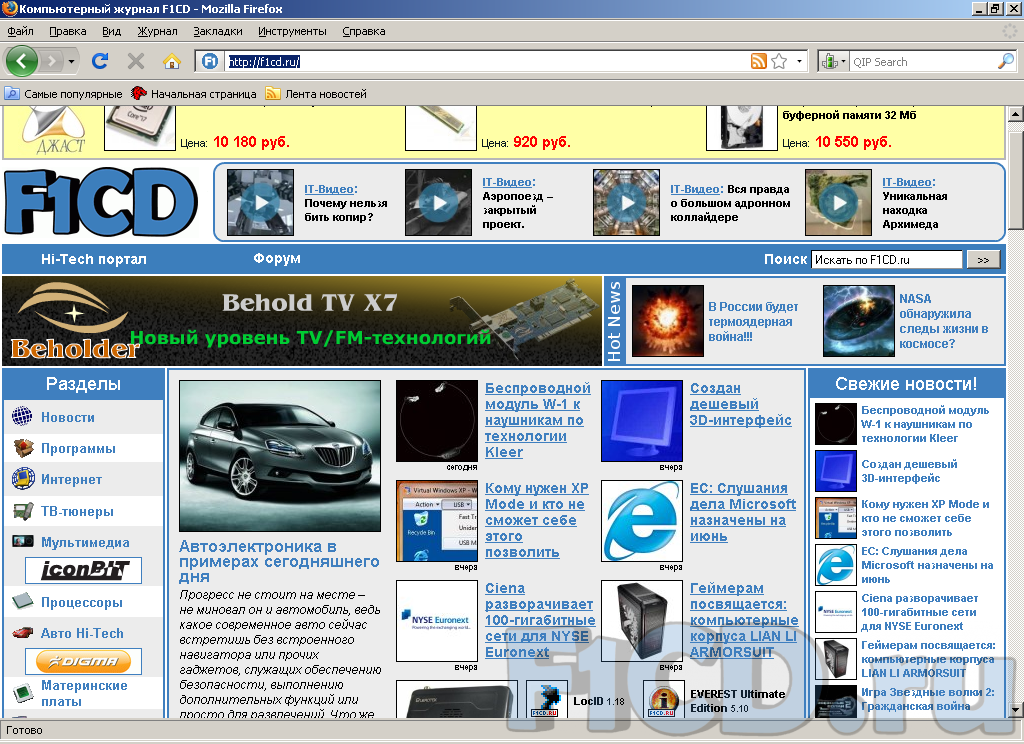Viewport: 1024px width, 744px height.
Task: Click the Интернет section icon
Action: coord(23,479)
